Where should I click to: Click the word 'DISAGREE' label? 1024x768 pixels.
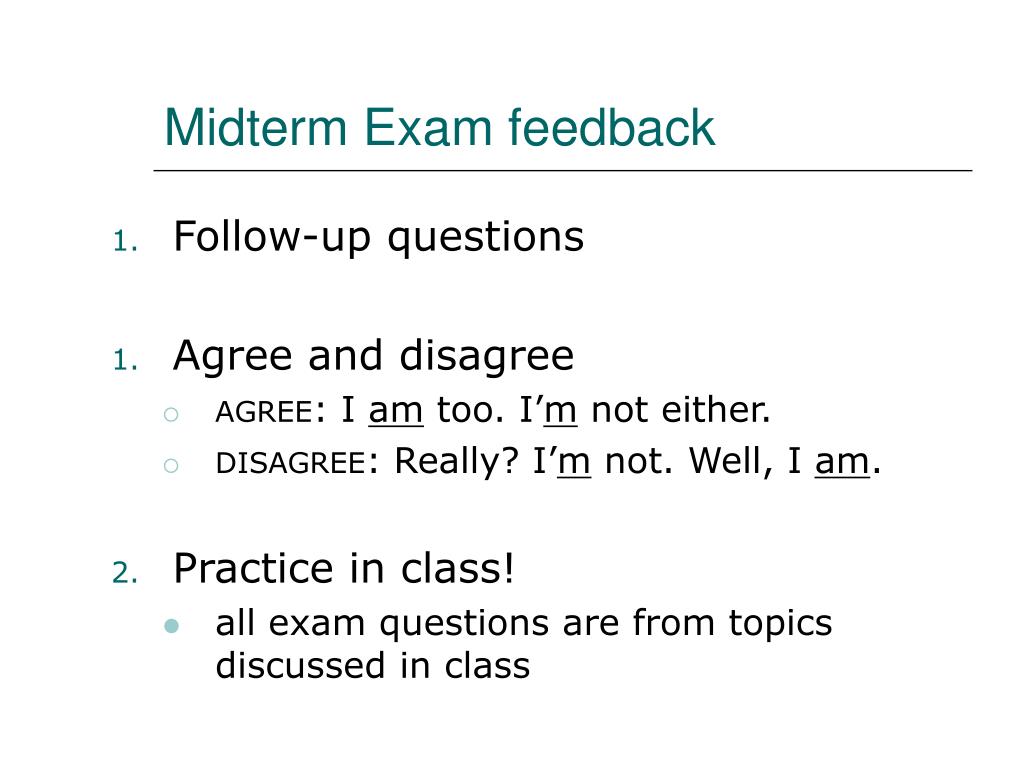click(x=291, y=463)
